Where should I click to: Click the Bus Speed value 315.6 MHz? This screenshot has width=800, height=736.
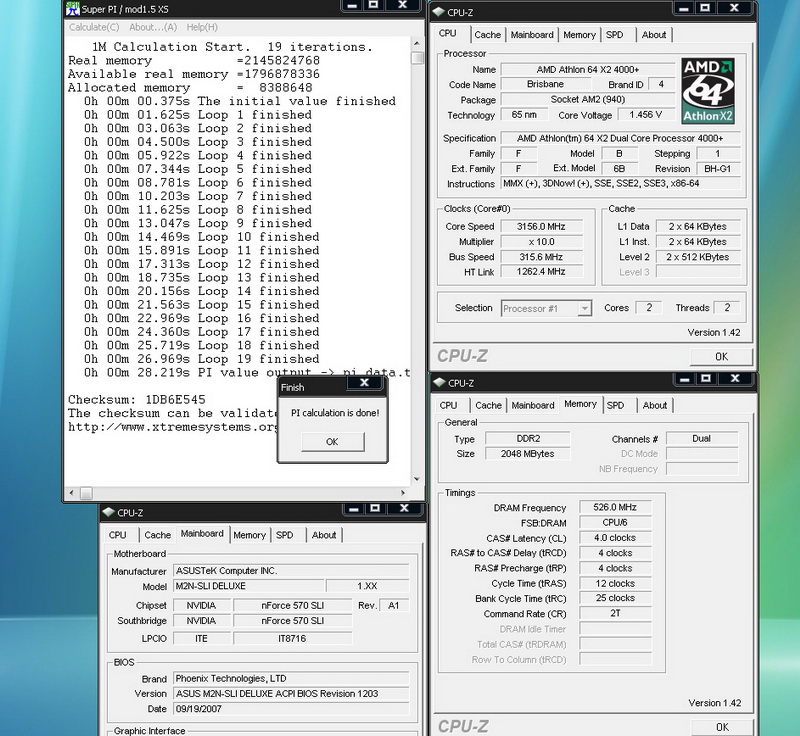point(541,257)
